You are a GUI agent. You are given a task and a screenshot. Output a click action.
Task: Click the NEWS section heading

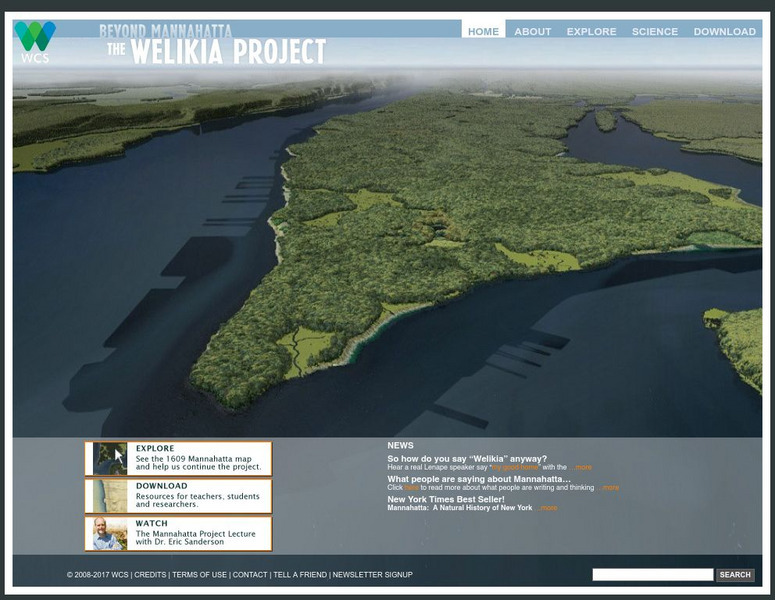[x=400, y=445]
